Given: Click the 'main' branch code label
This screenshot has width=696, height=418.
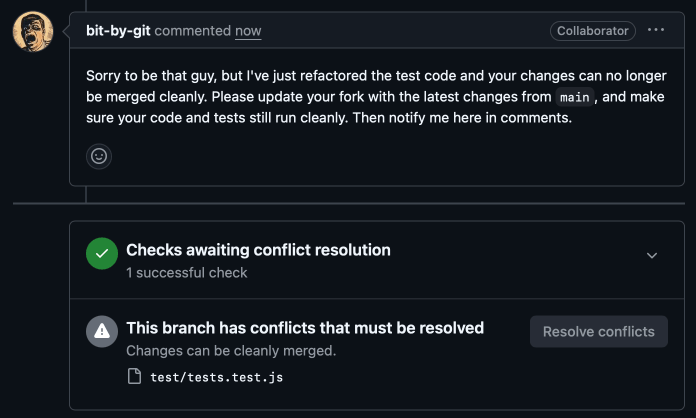Looking at the screenshot, I should coord(574,97).
